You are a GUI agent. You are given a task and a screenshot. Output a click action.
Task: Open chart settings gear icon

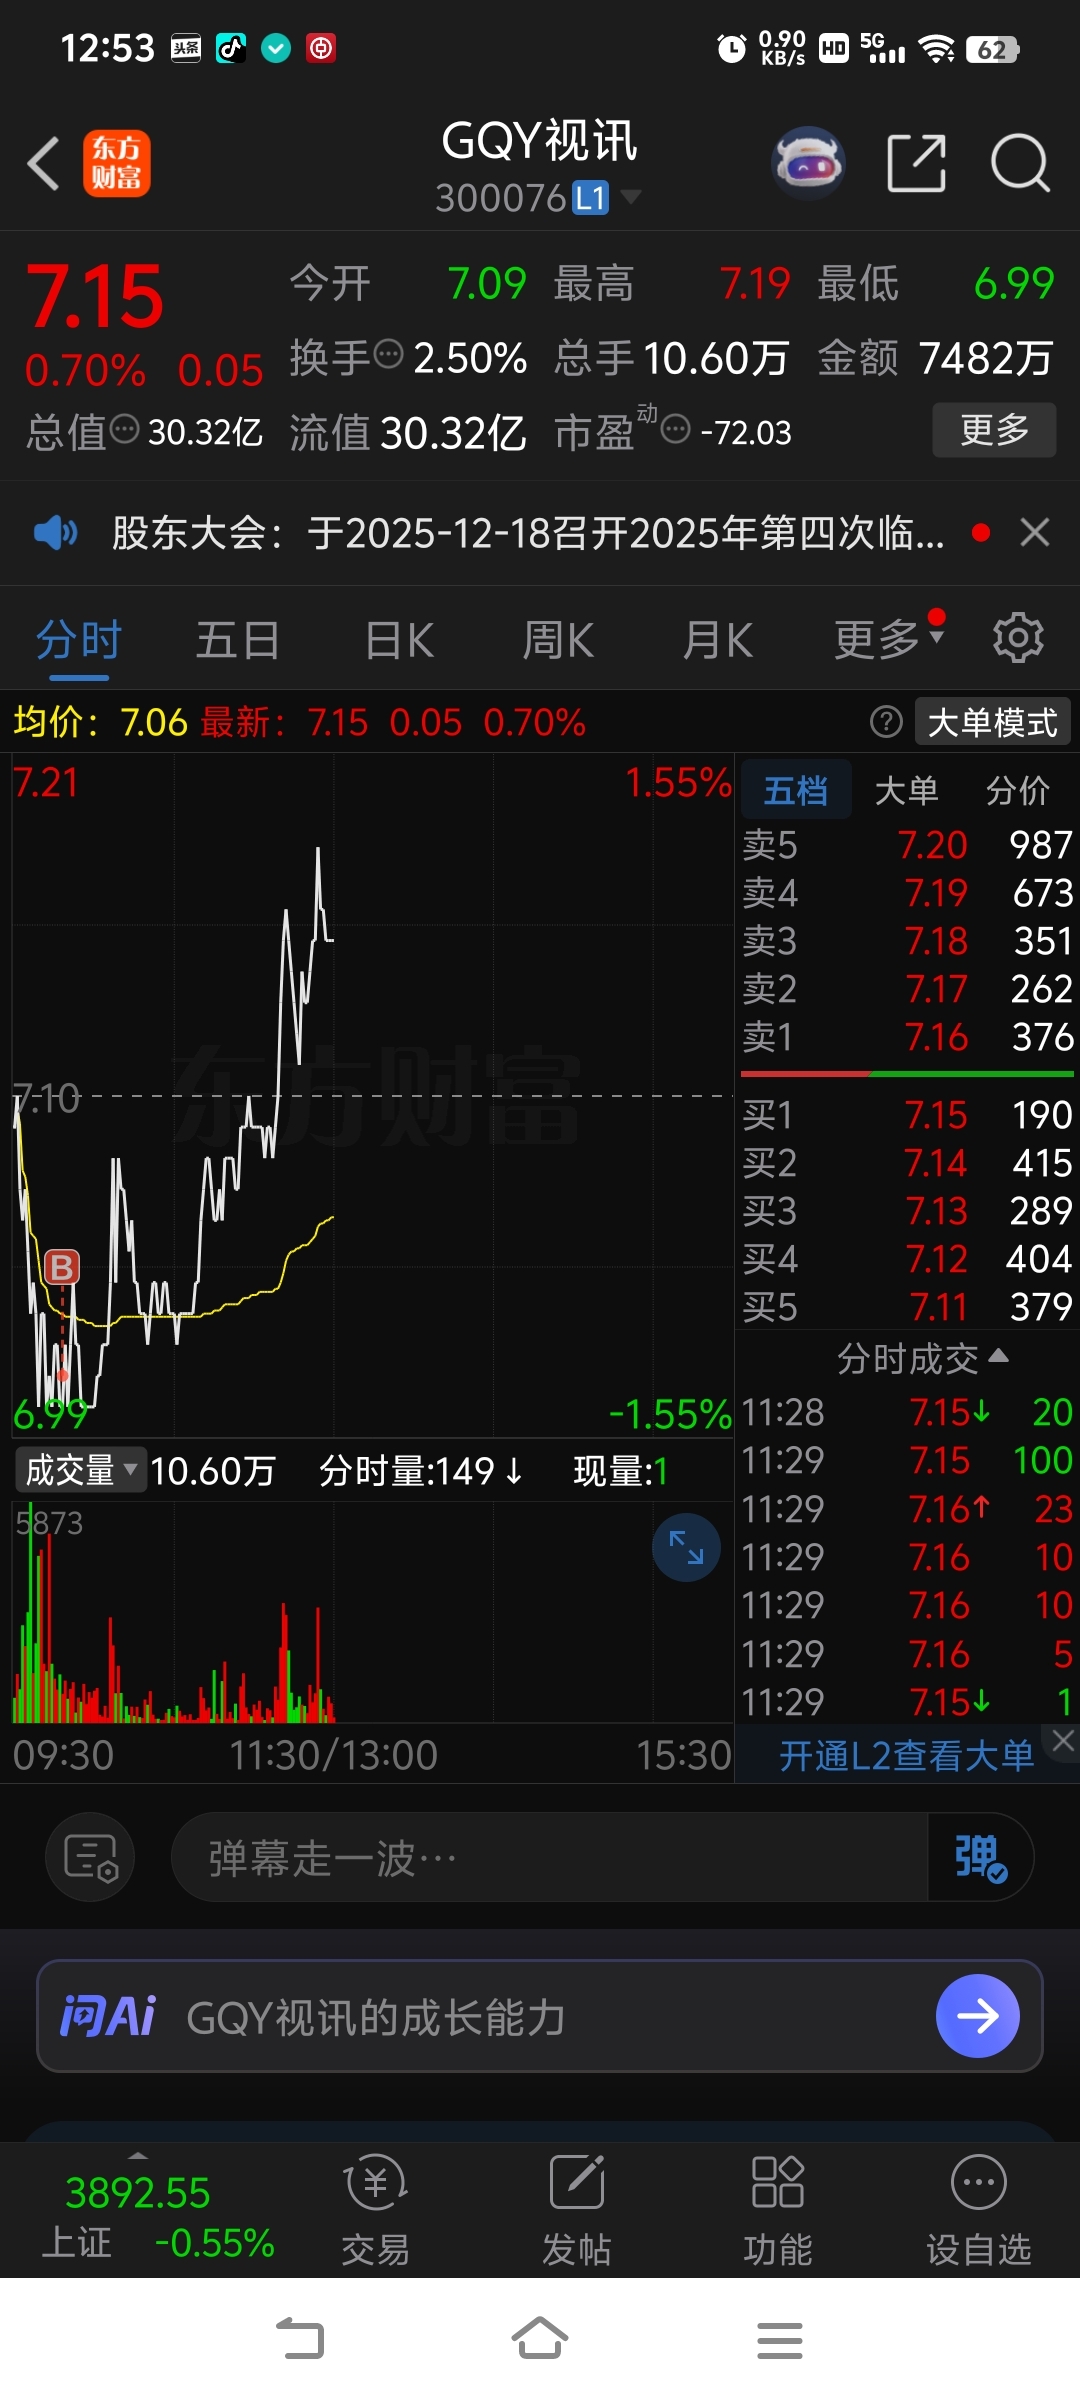coord(1018,638)
